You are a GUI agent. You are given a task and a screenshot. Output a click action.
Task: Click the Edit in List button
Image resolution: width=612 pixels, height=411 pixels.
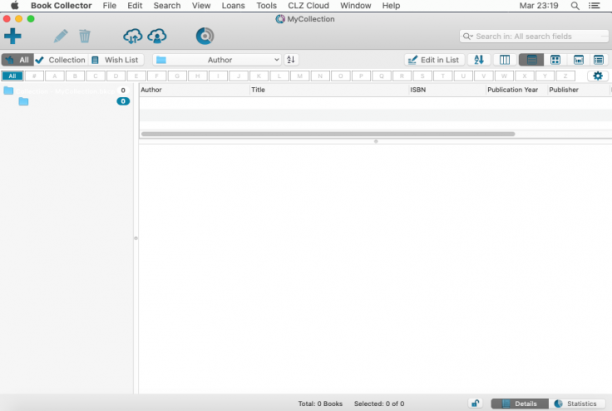(x=434, y=60)
